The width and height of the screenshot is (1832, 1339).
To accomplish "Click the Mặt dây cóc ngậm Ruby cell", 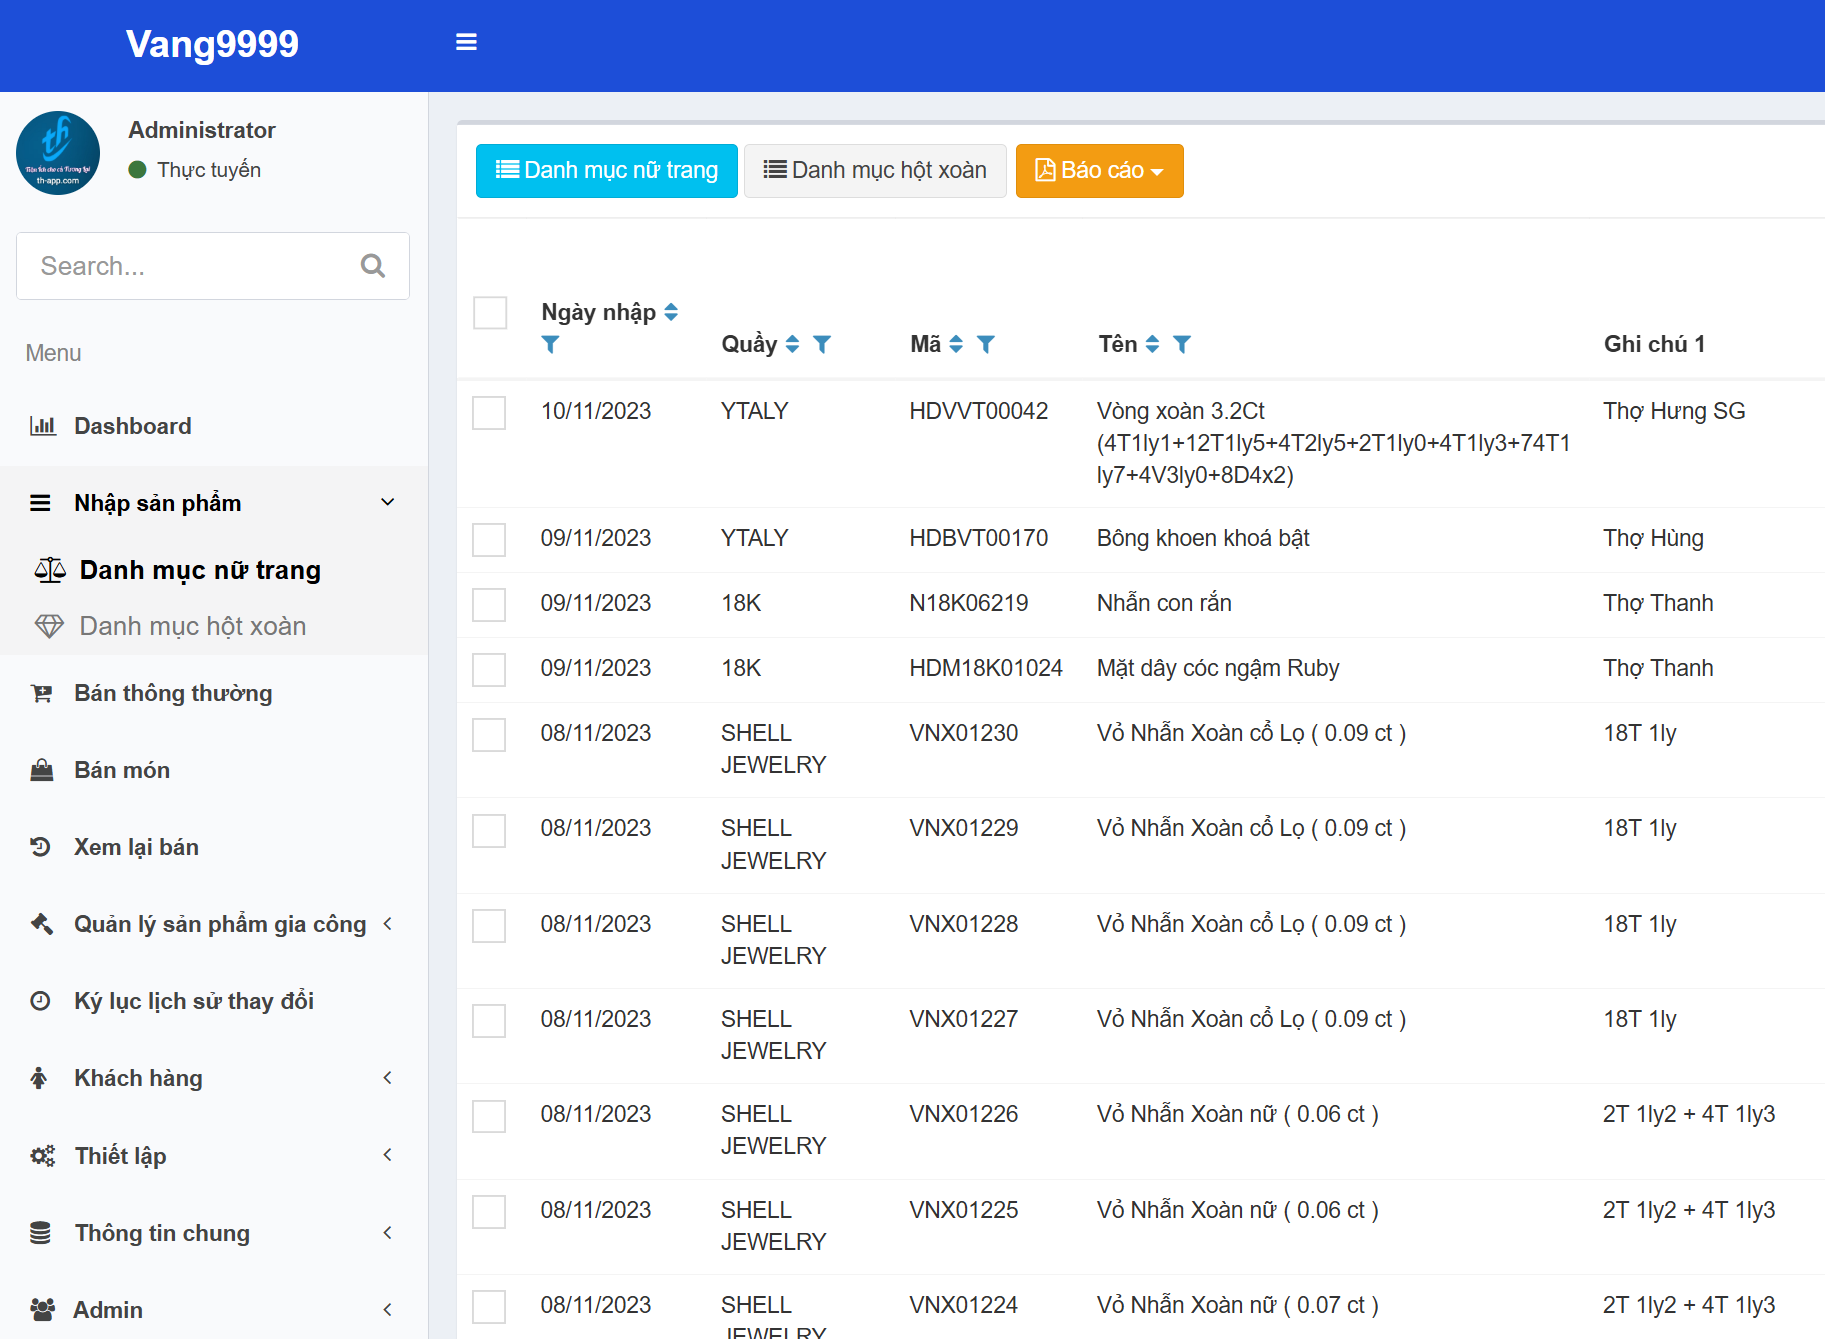I will click(1218, 668).
